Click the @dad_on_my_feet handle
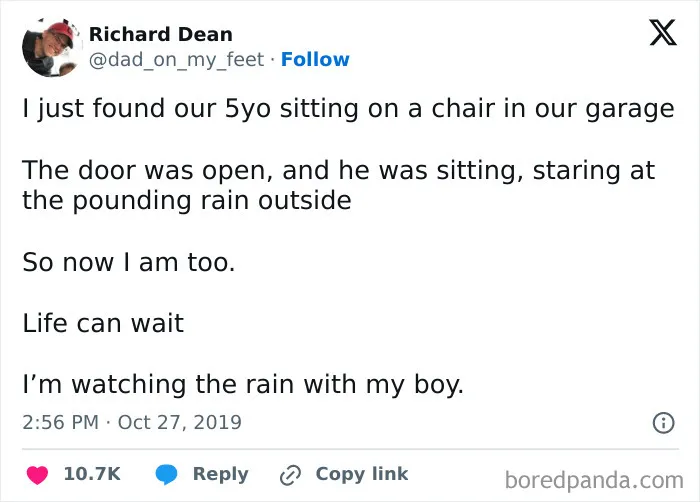The height and width of the screenshot is (502, 700). (176, 60)
